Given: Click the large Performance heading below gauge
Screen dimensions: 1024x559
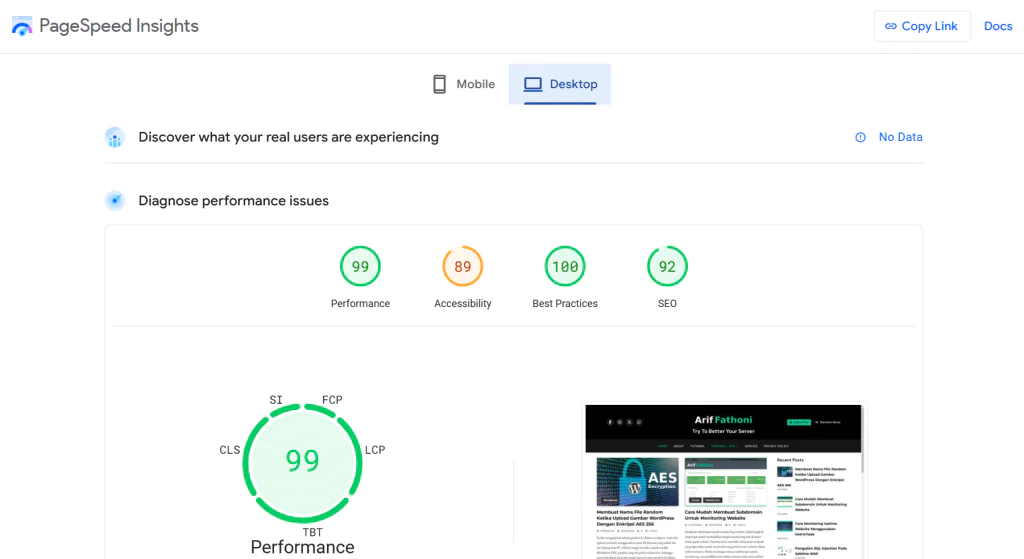Looking at the screenshot, I should coord(302,547).
